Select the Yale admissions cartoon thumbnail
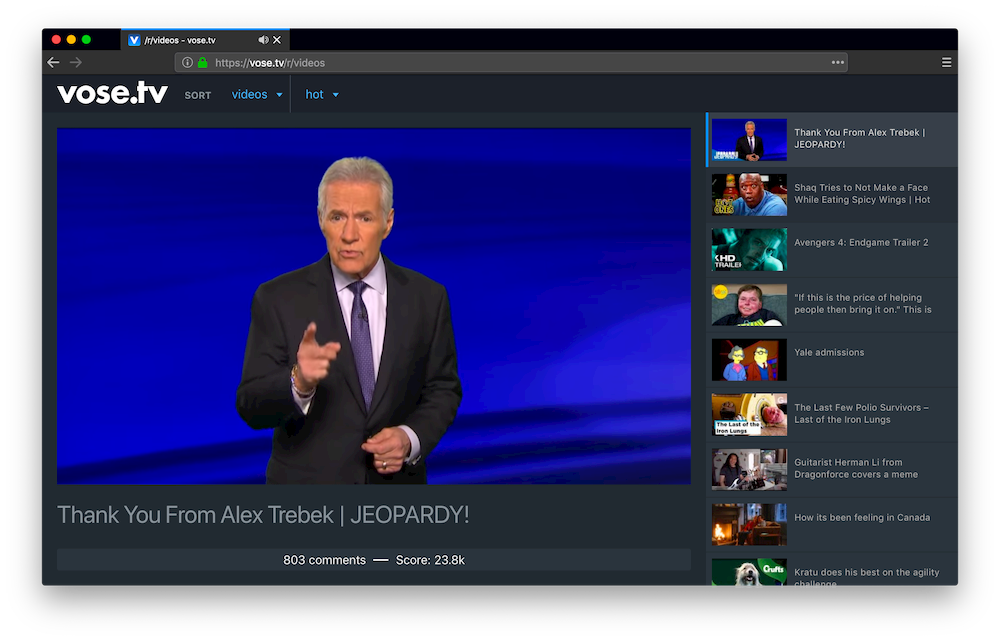Viewport: 1000px width, 641px height. coord(749,360)
